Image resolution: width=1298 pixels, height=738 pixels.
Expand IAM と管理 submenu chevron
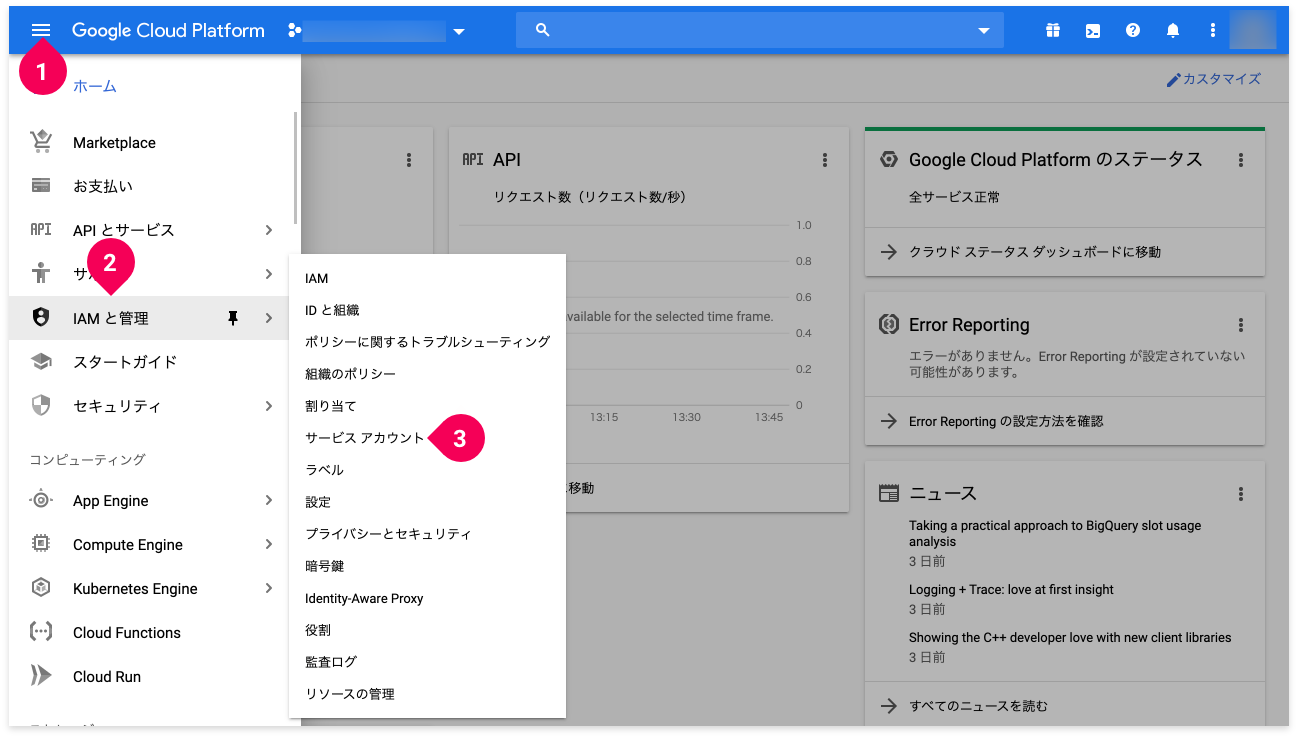click(269, 318)
